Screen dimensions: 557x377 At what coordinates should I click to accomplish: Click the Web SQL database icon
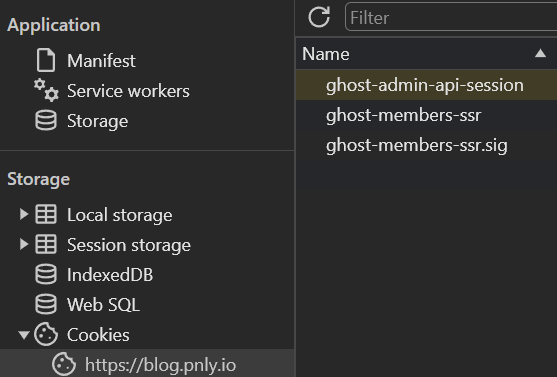[46, 304]
